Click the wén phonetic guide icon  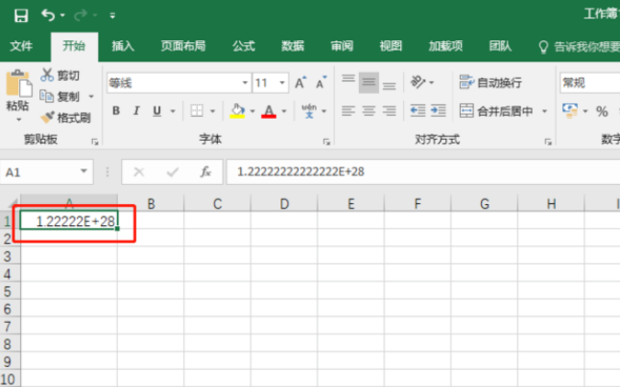[x=309, y=111]
